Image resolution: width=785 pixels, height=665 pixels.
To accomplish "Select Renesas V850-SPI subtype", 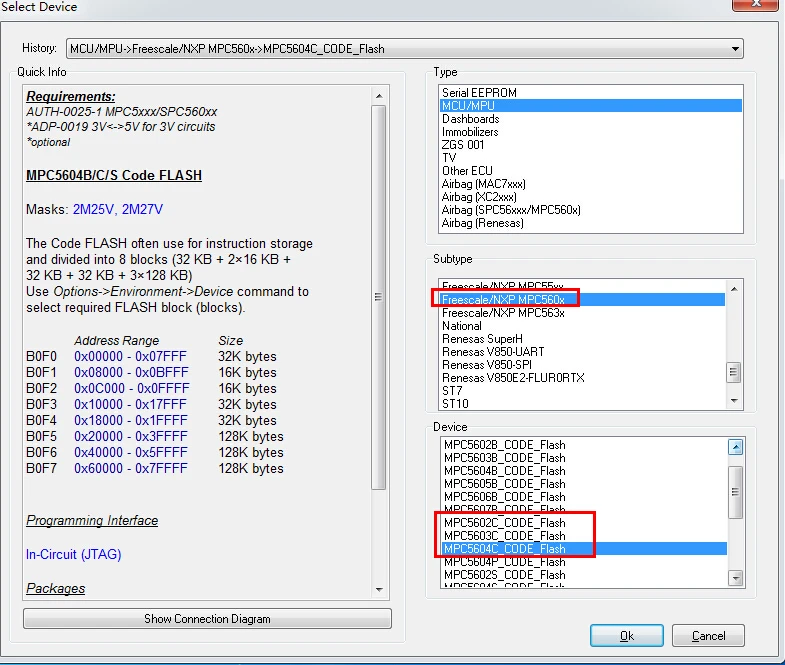I will 582,365.
